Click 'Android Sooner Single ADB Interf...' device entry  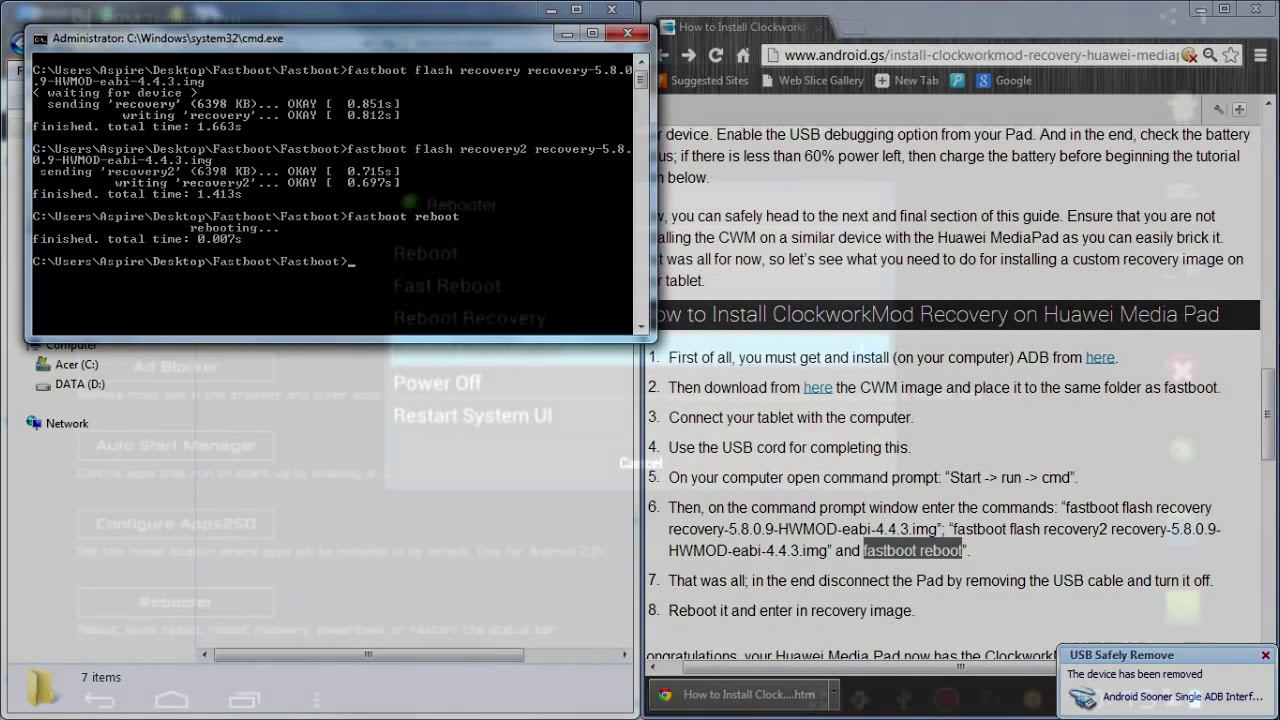tap(1183, 697)
